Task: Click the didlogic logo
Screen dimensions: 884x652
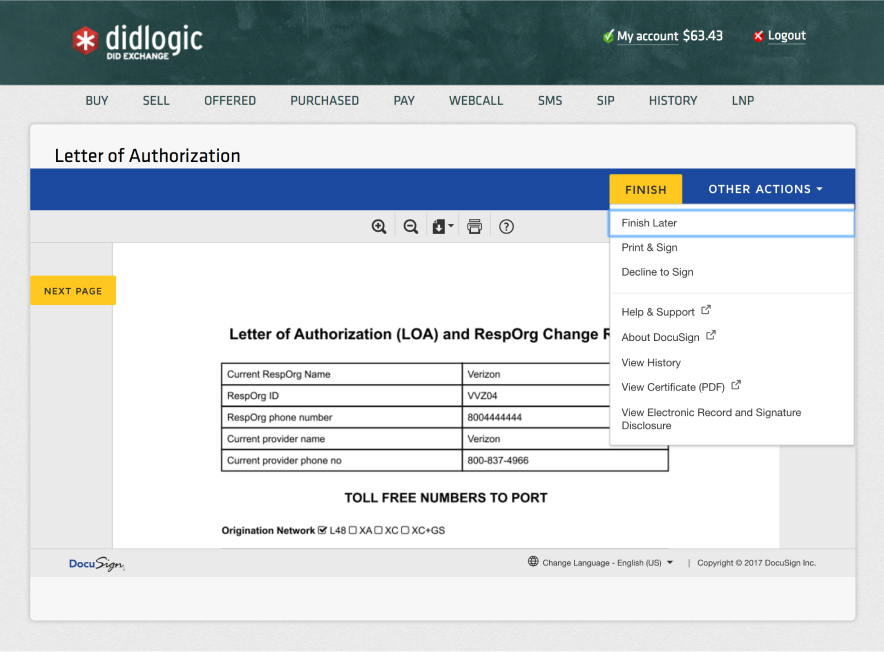Action: tap(137, 41)
